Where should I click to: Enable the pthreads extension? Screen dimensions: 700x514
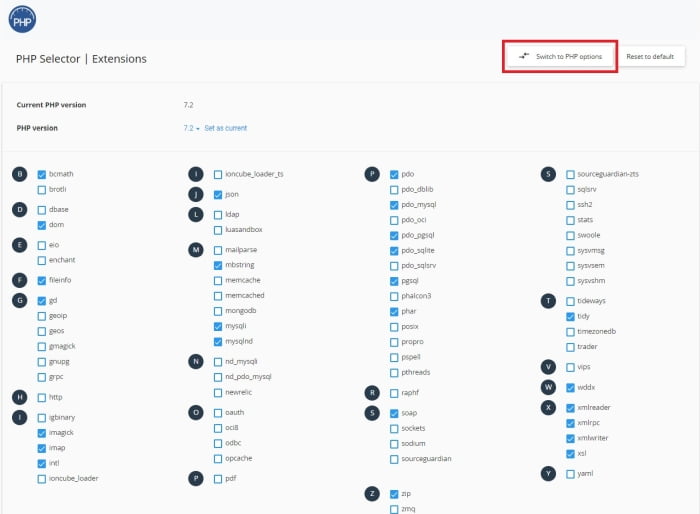coord(394,373)
